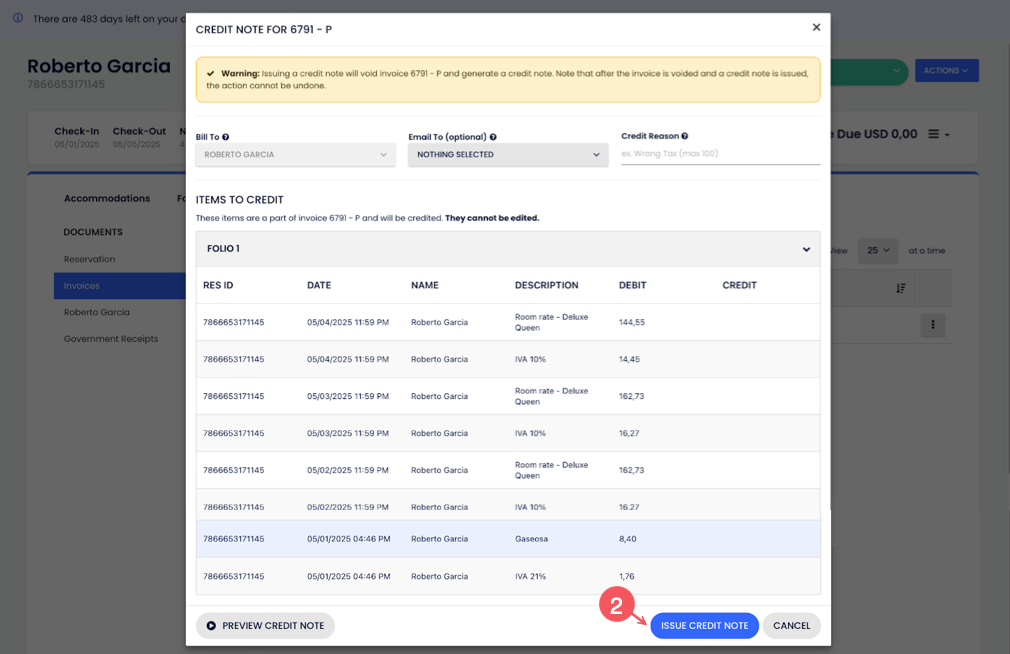Viewport: 1010px width, 654px height.
Task: Click debit 162,73 in 05/03/2025 row
Action: pos(631,396)
